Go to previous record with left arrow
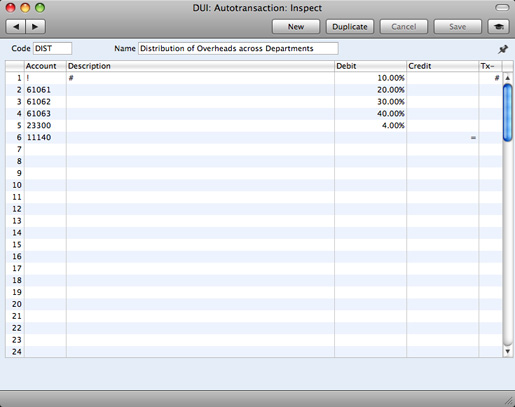Image resolution: width=515 pixels, height=407 pixels. 16,27
